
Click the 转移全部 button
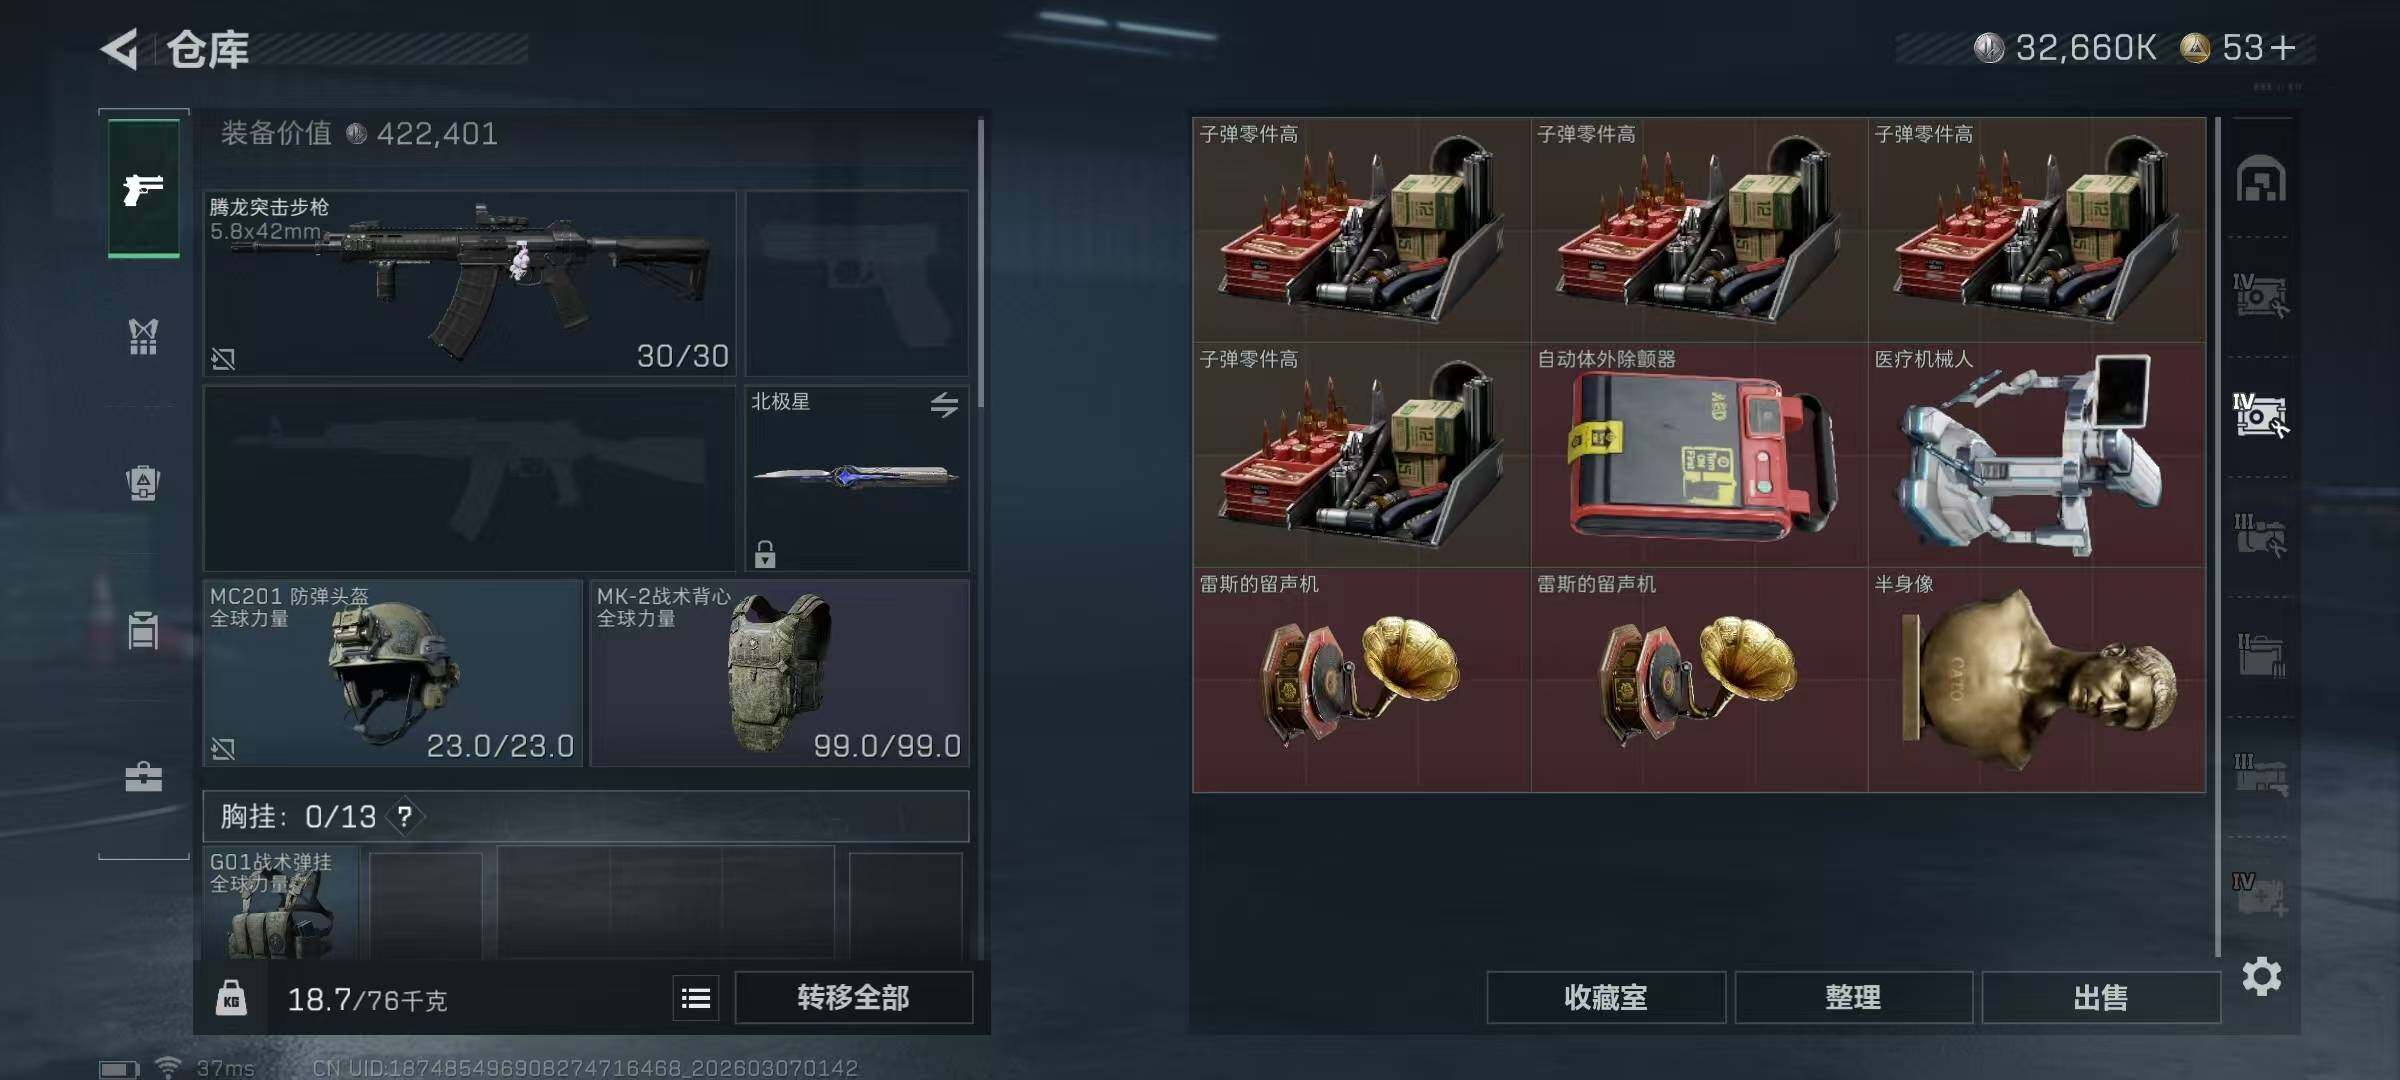click(853, 997)
